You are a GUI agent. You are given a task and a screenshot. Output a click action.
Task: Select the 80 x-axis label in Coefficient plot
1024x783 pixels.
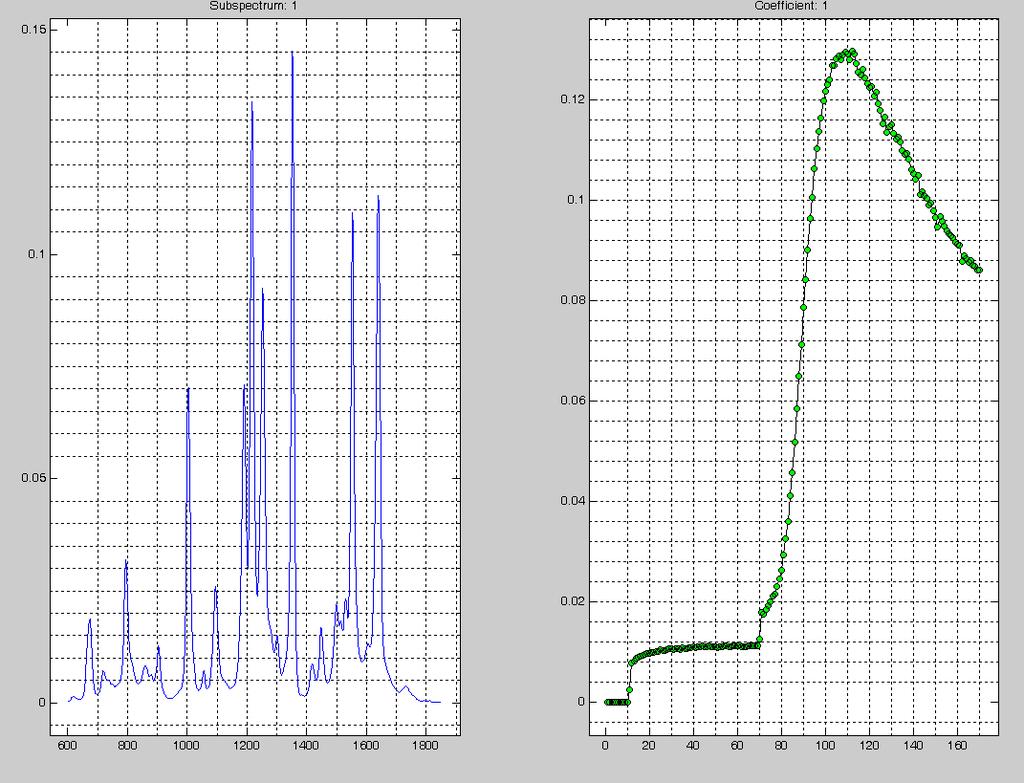click(x=781, y=745)
